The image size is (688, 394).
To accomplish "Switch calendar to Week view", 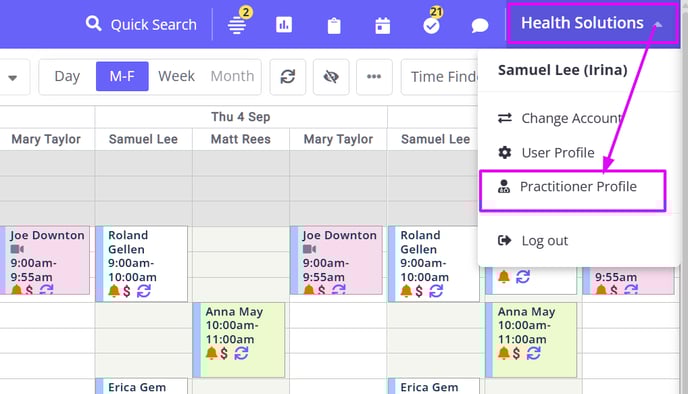I will click(176, 76).
